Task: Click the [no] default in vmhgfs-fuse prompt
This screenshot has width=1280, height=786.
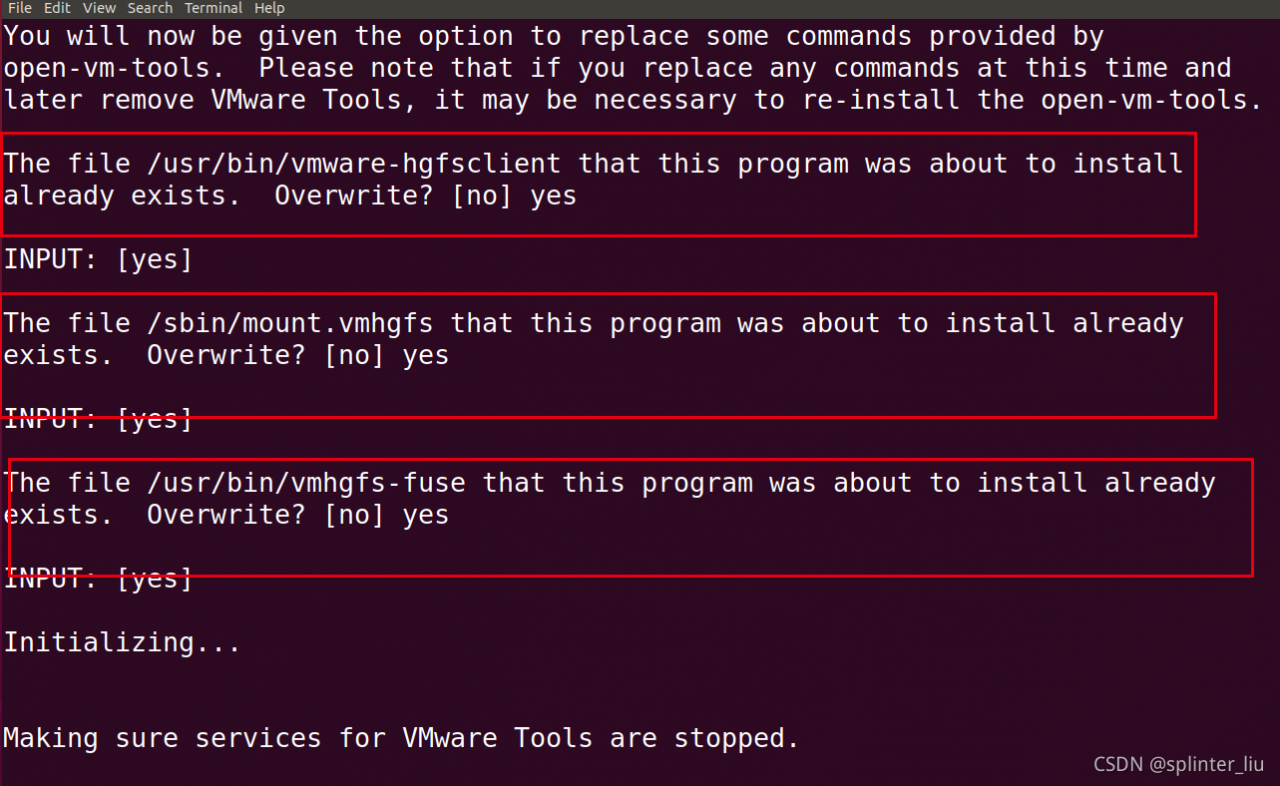Action: (x=354, y=516)
